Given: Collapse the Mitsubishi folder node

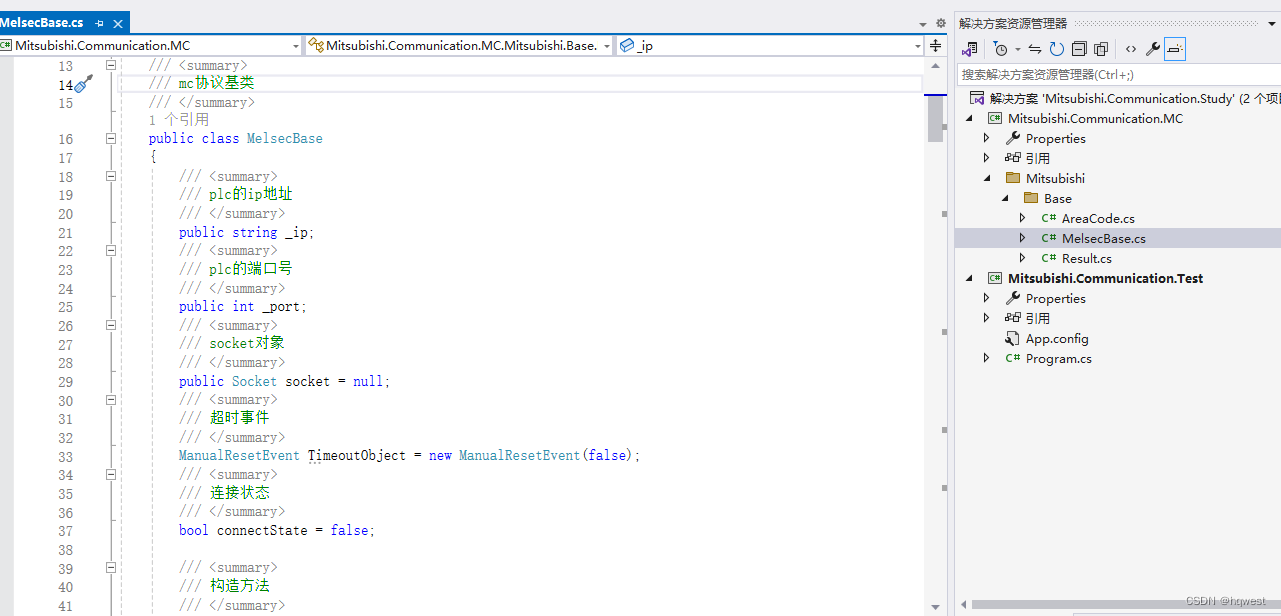Looking at the screenshot, I should point(987,179).
